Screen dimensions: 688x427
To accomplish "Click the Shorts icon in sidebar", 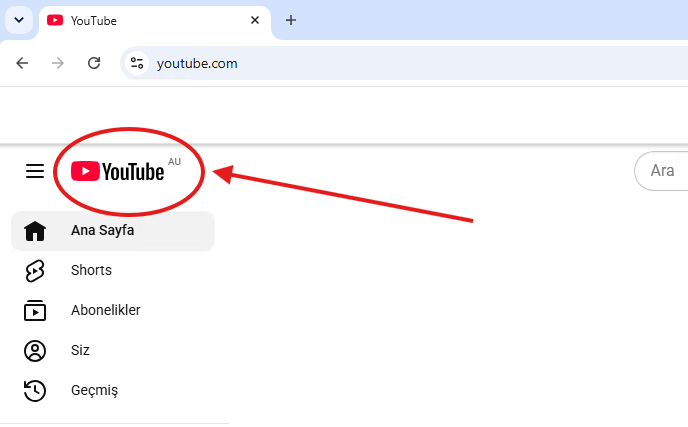I will (35, 271).
